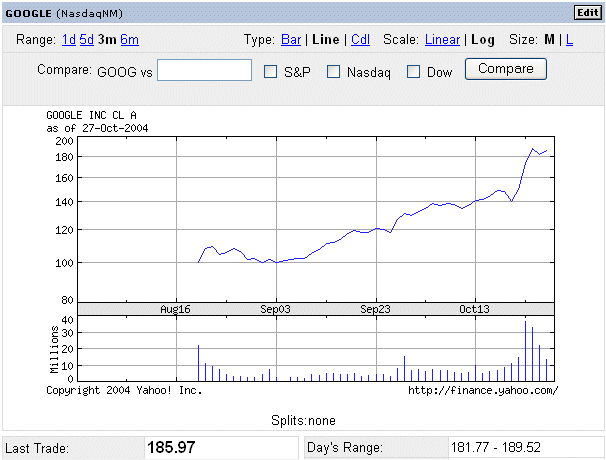Enable the S&P comparison checkbox

point(270,72)
